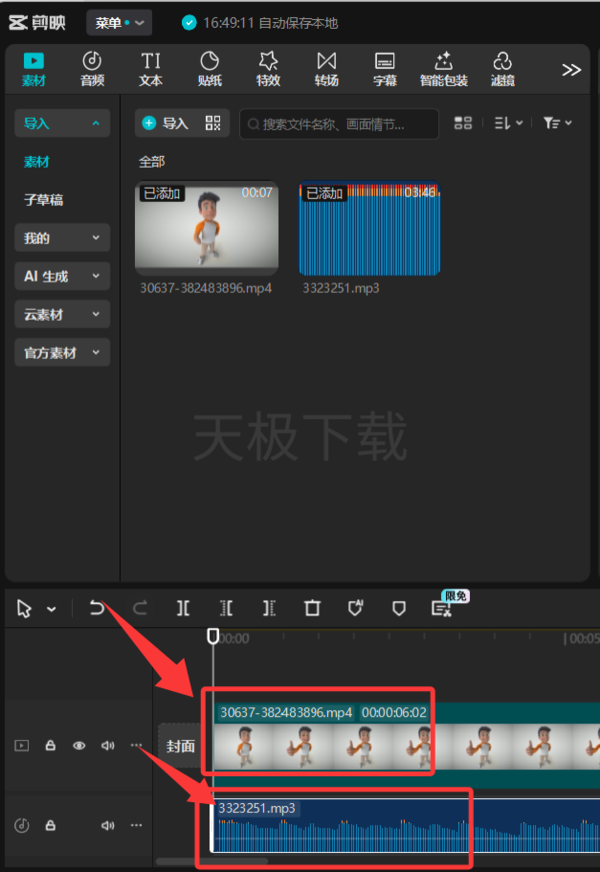This screenshot has height=872, width=600.
Task: Click the audio track type icon
Action: (22, 825)
